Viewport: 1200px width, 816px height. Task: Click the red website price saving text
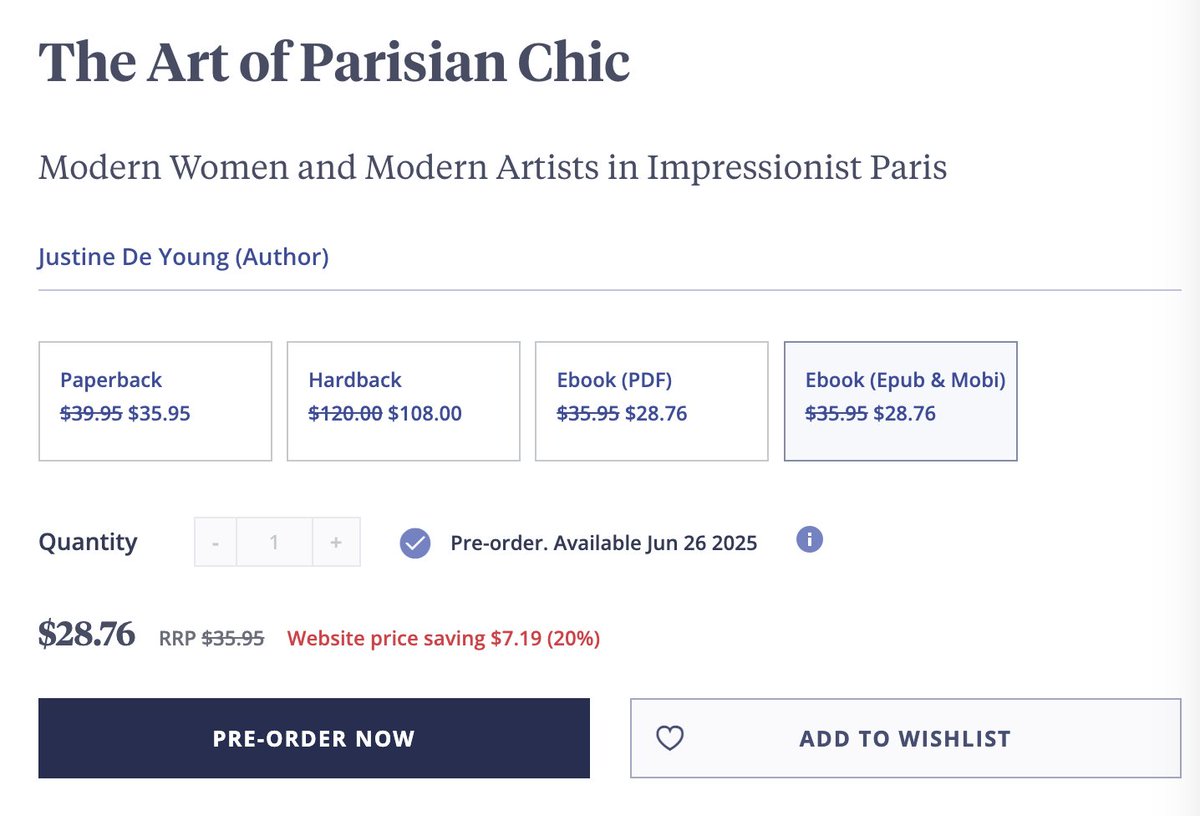pos(443,638)
